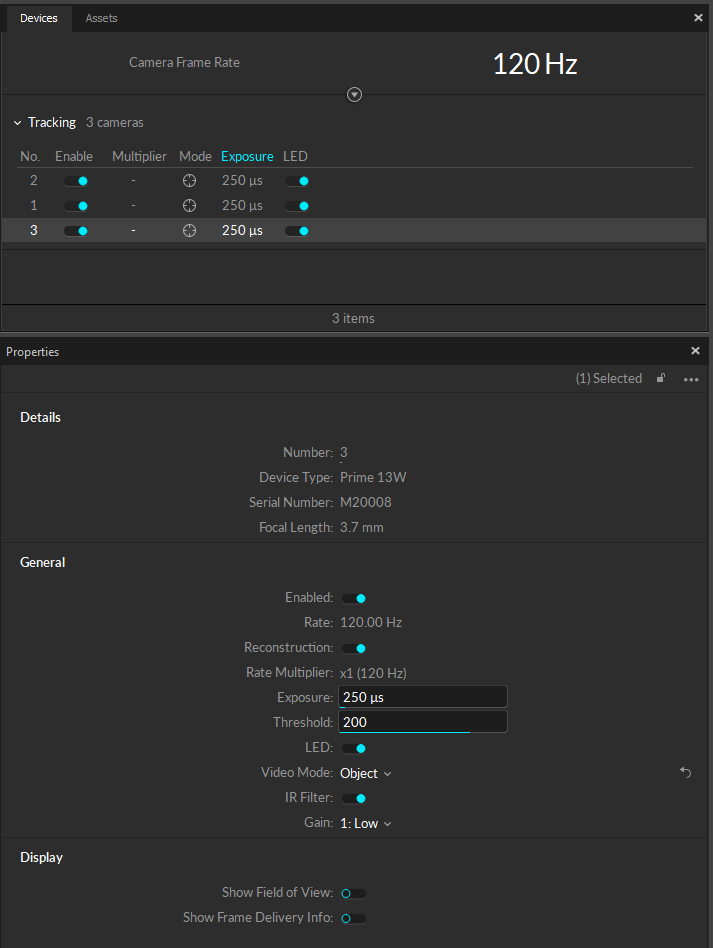Open the Properties options ellipsis menu
Screen dimensions: 713x948
click(690, 378)
